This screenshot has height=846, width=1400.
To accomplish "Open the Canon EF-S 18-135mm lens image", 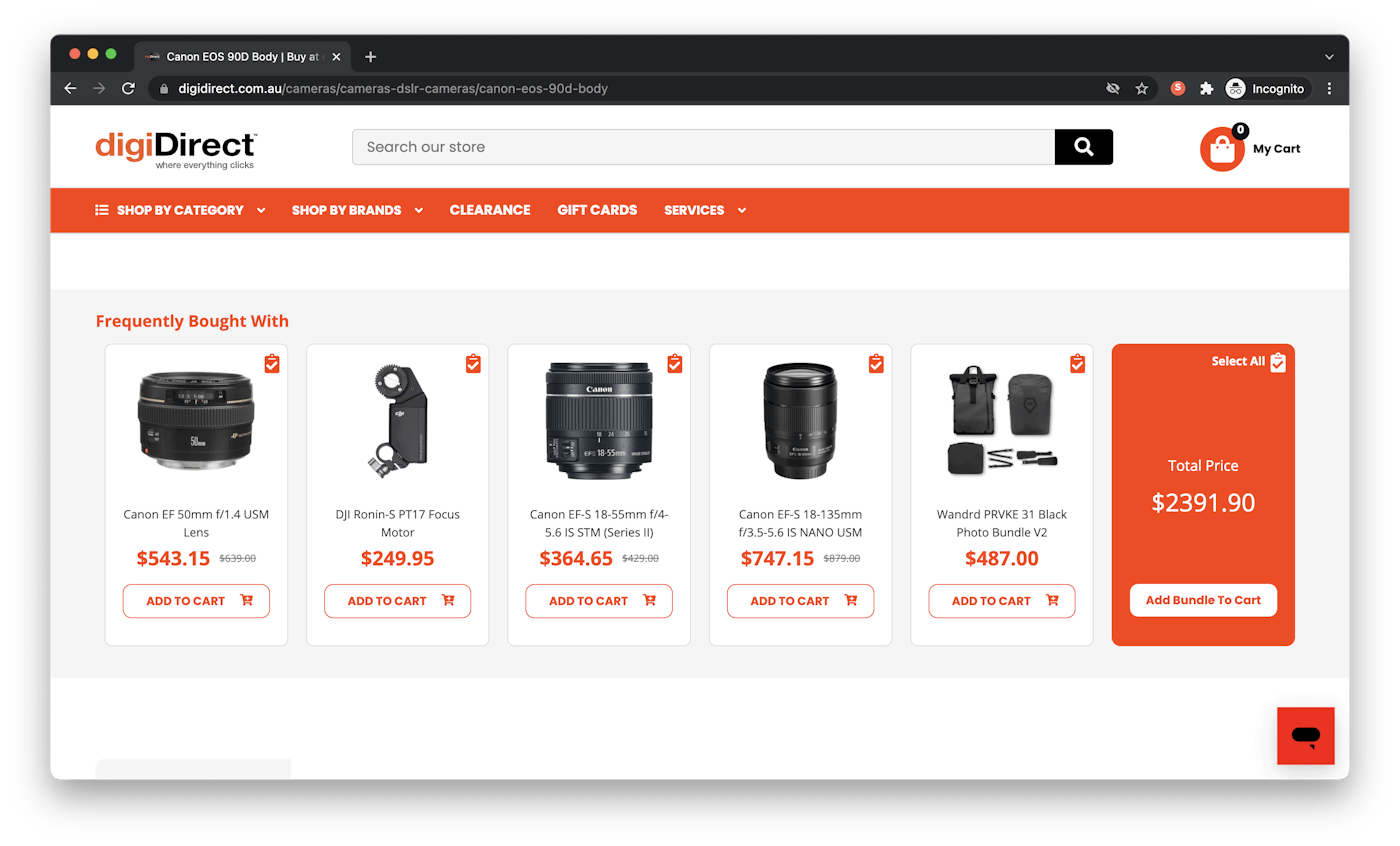I will click(x=800, y=421).
